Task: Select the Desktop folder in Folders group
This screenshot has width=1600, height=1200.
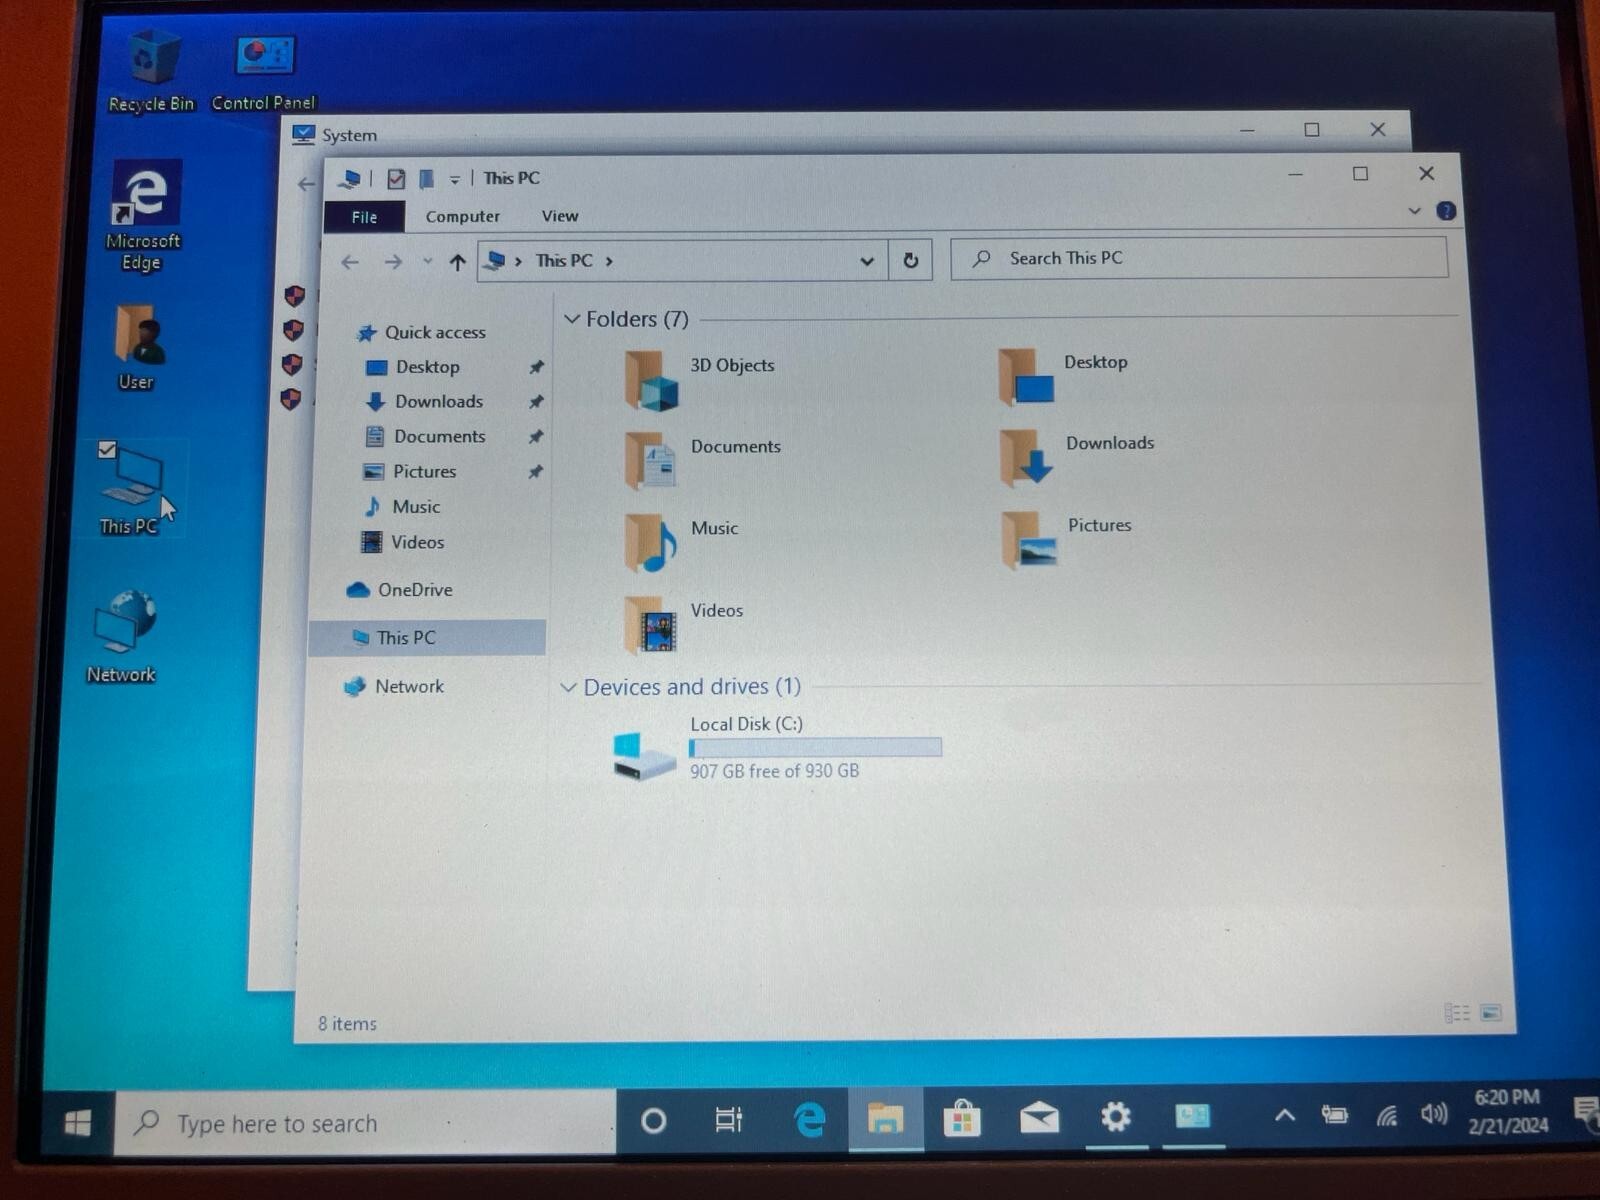Action: (x=1063, y=376)
